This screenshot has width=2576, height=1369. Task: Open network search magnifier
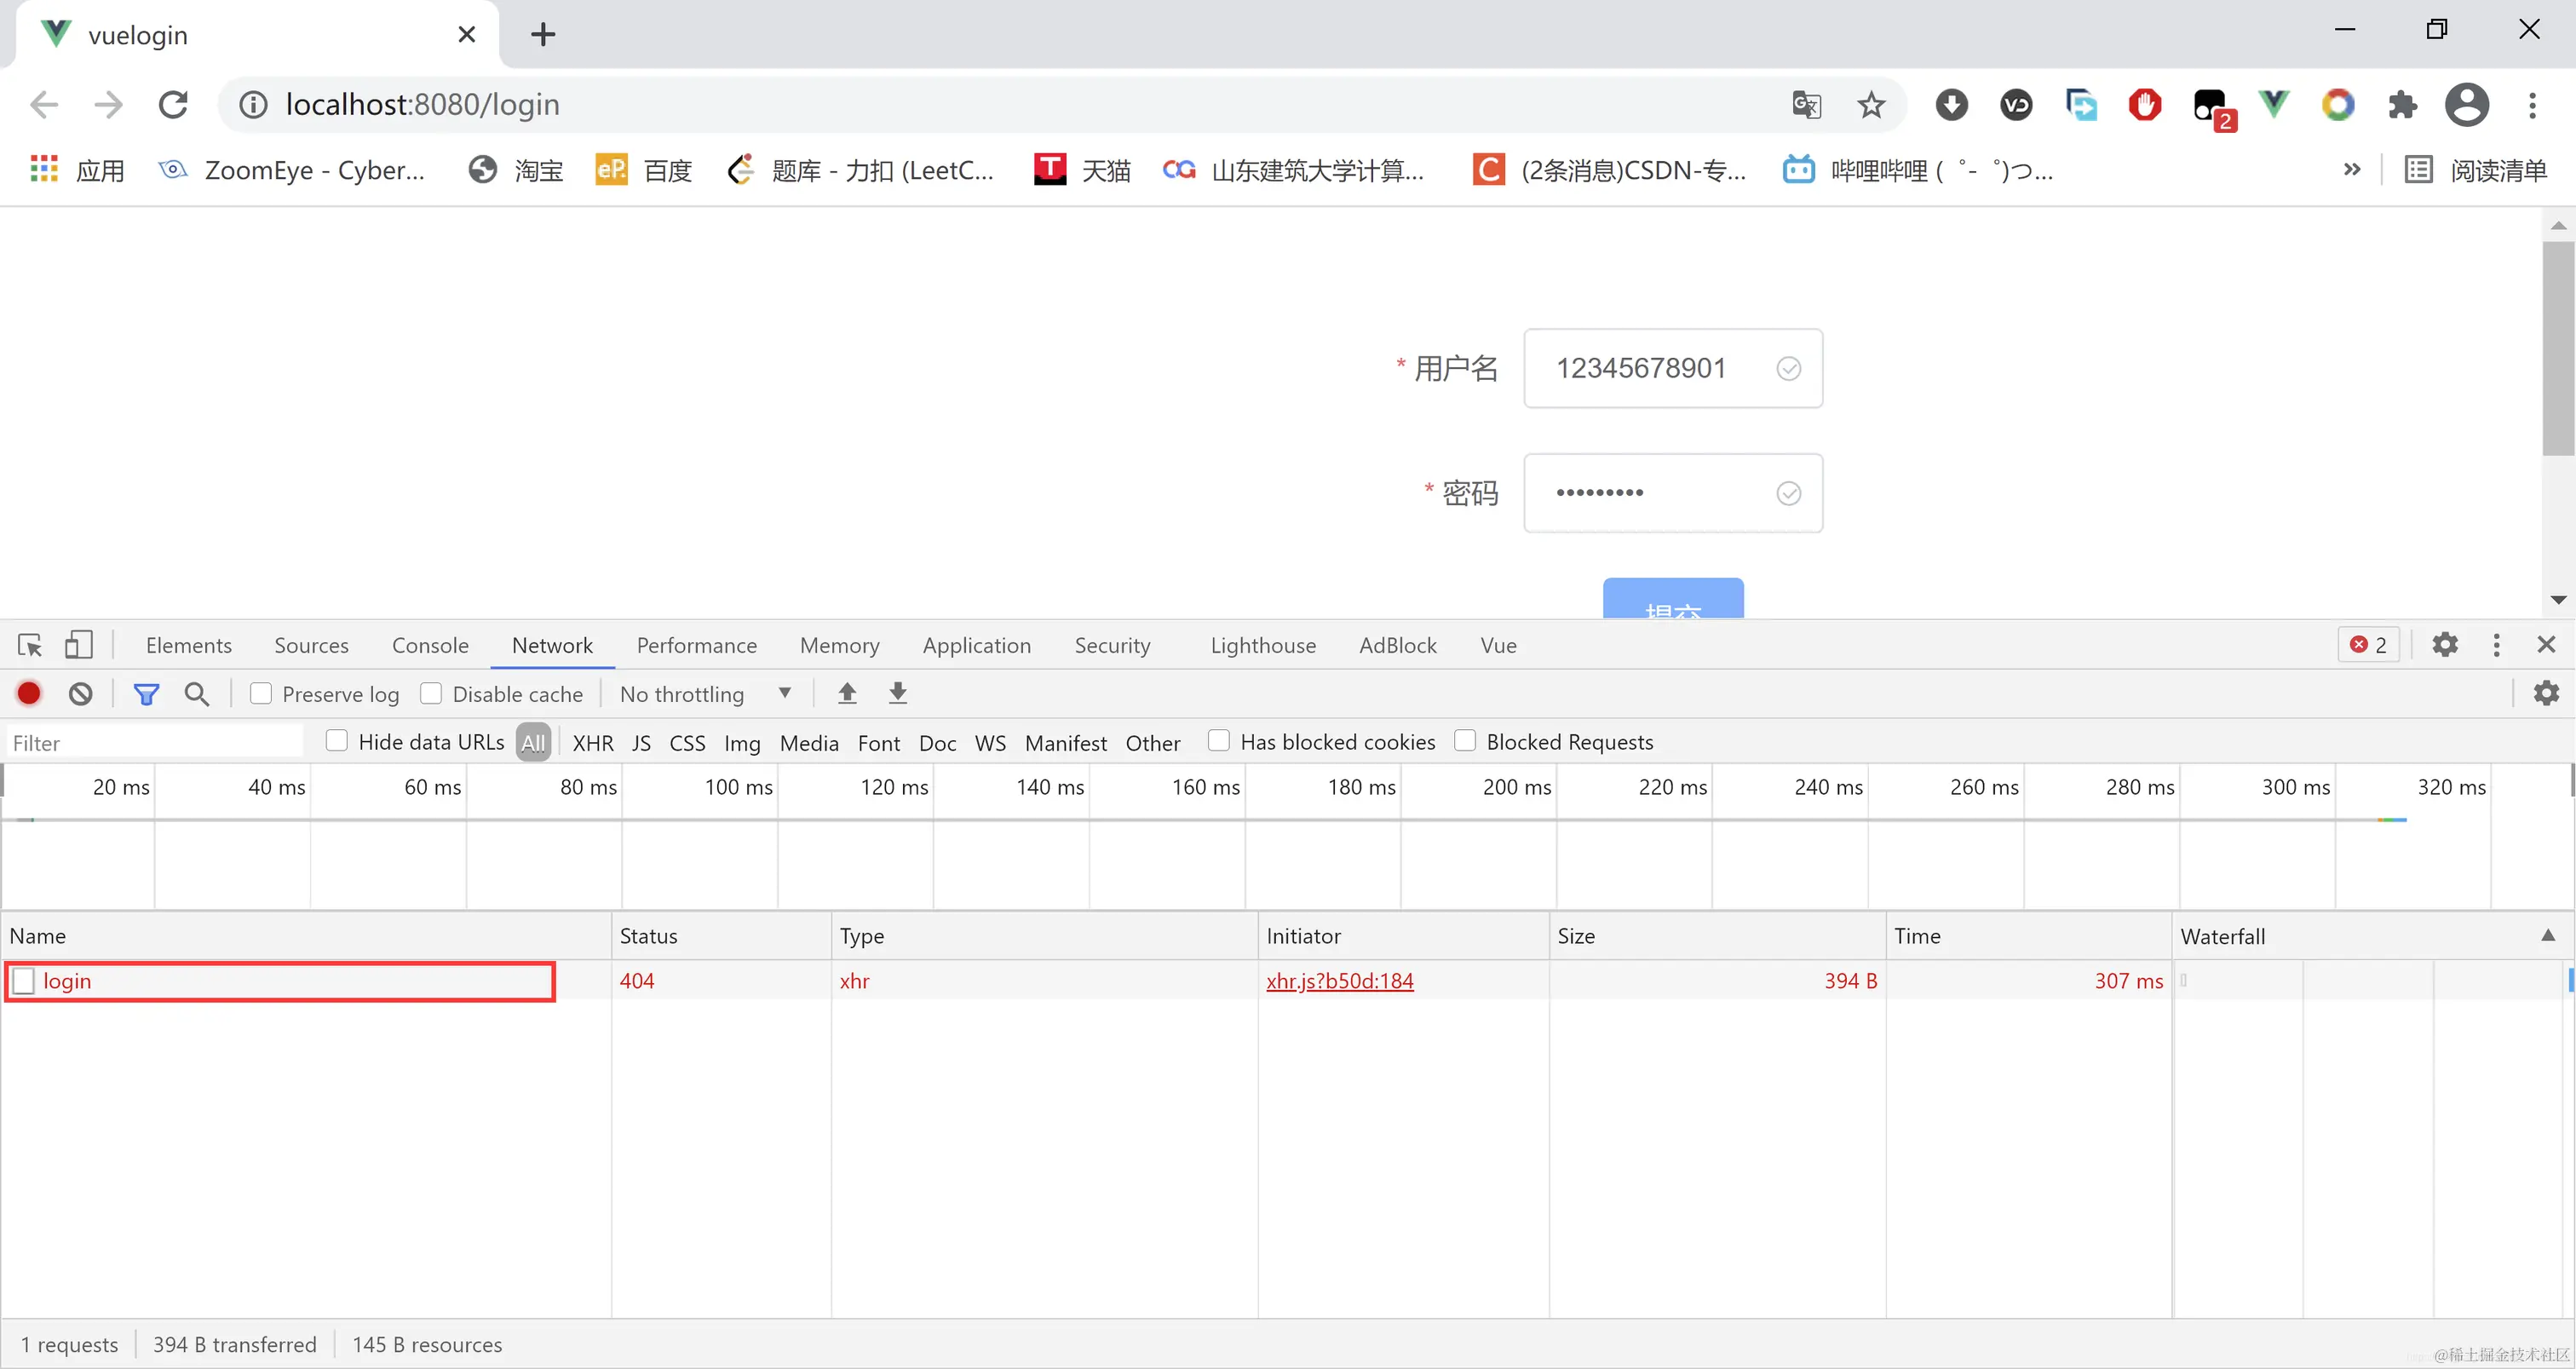197,693
